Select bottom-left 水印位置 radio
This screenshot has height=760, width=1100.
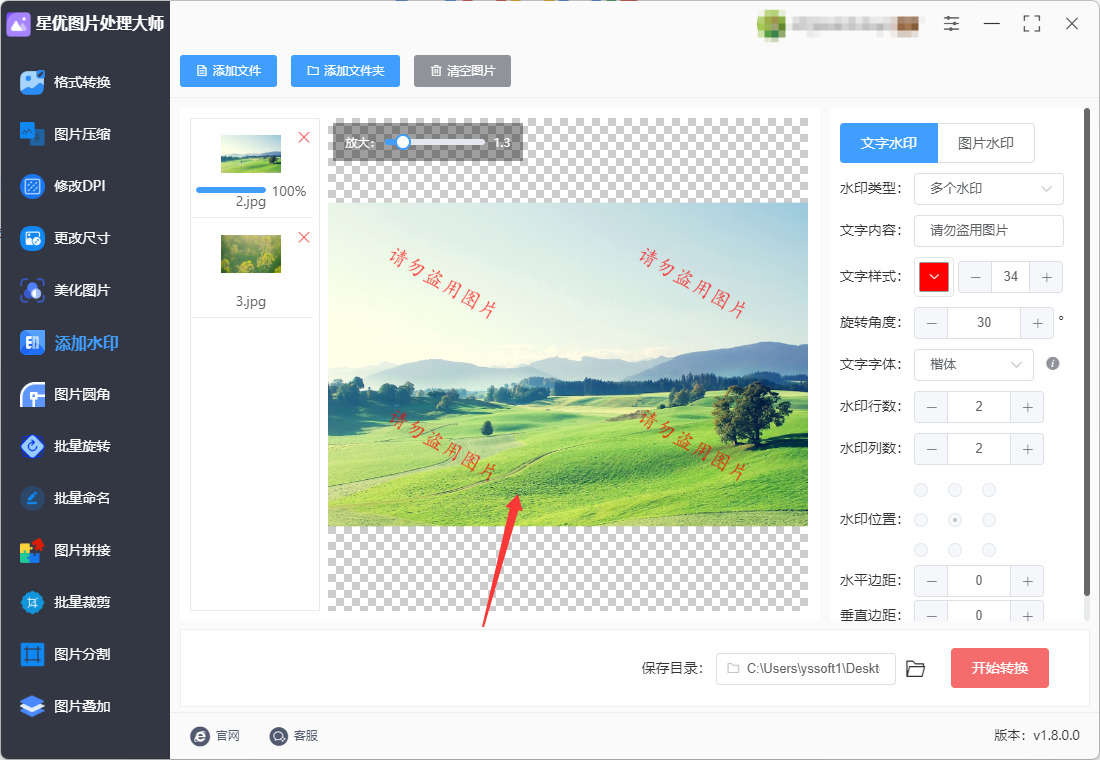921,549
